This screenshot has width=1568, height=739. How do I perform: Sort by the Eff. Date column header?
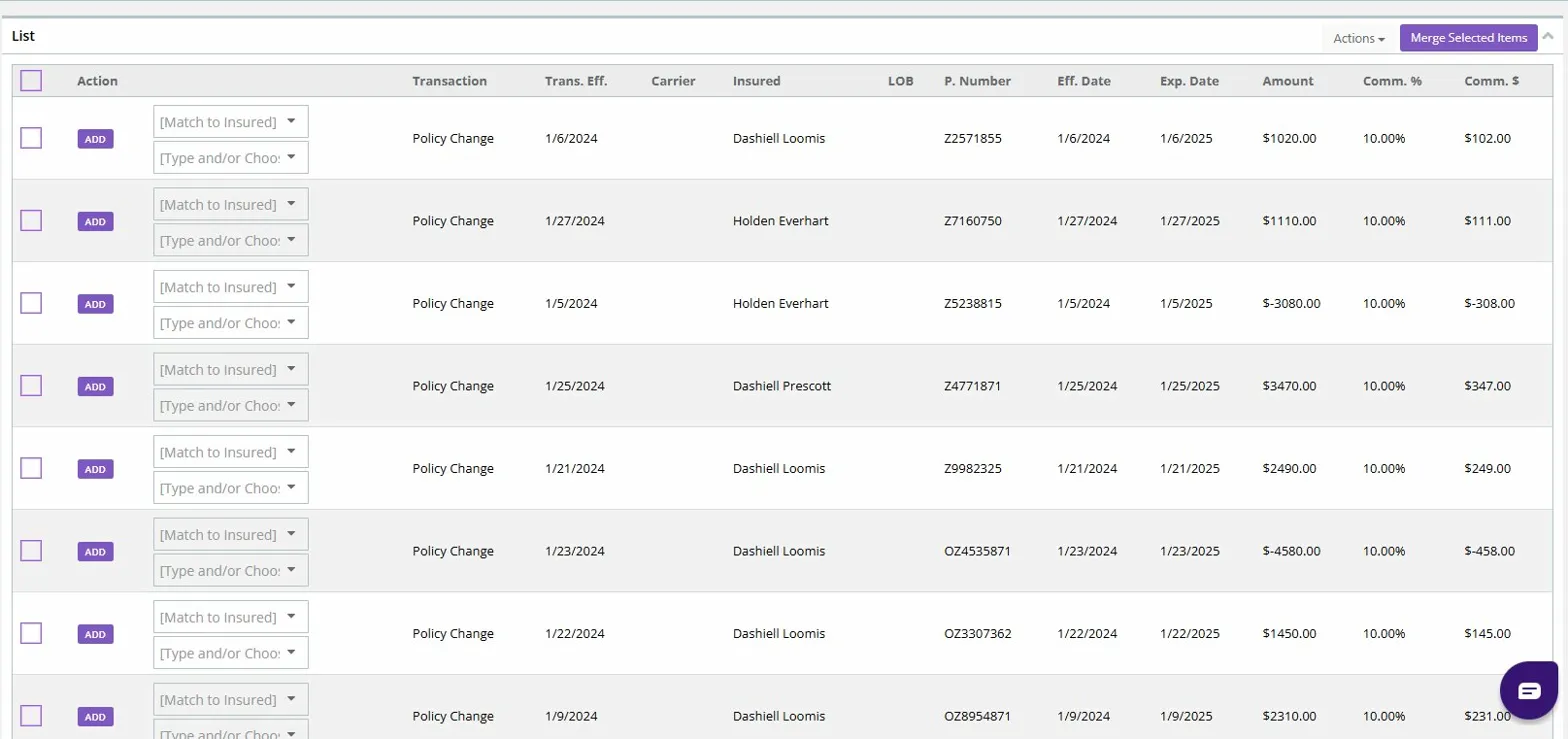tap(1083, 81)
